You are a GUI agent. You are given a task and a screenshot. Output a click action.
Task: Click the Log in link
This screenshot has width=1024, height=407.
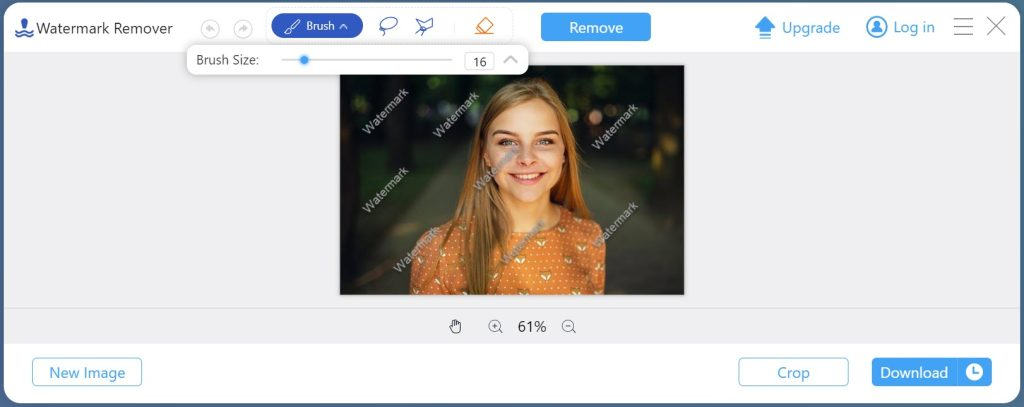(914, 27)
